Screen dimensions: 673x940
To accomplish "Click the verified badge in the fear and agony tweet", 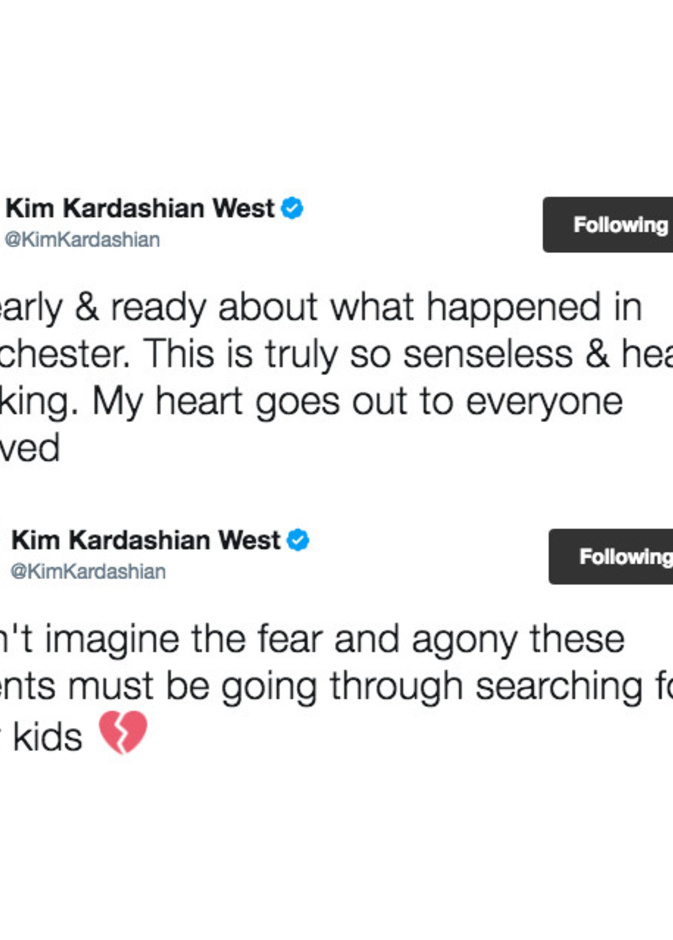I will 298,541.
